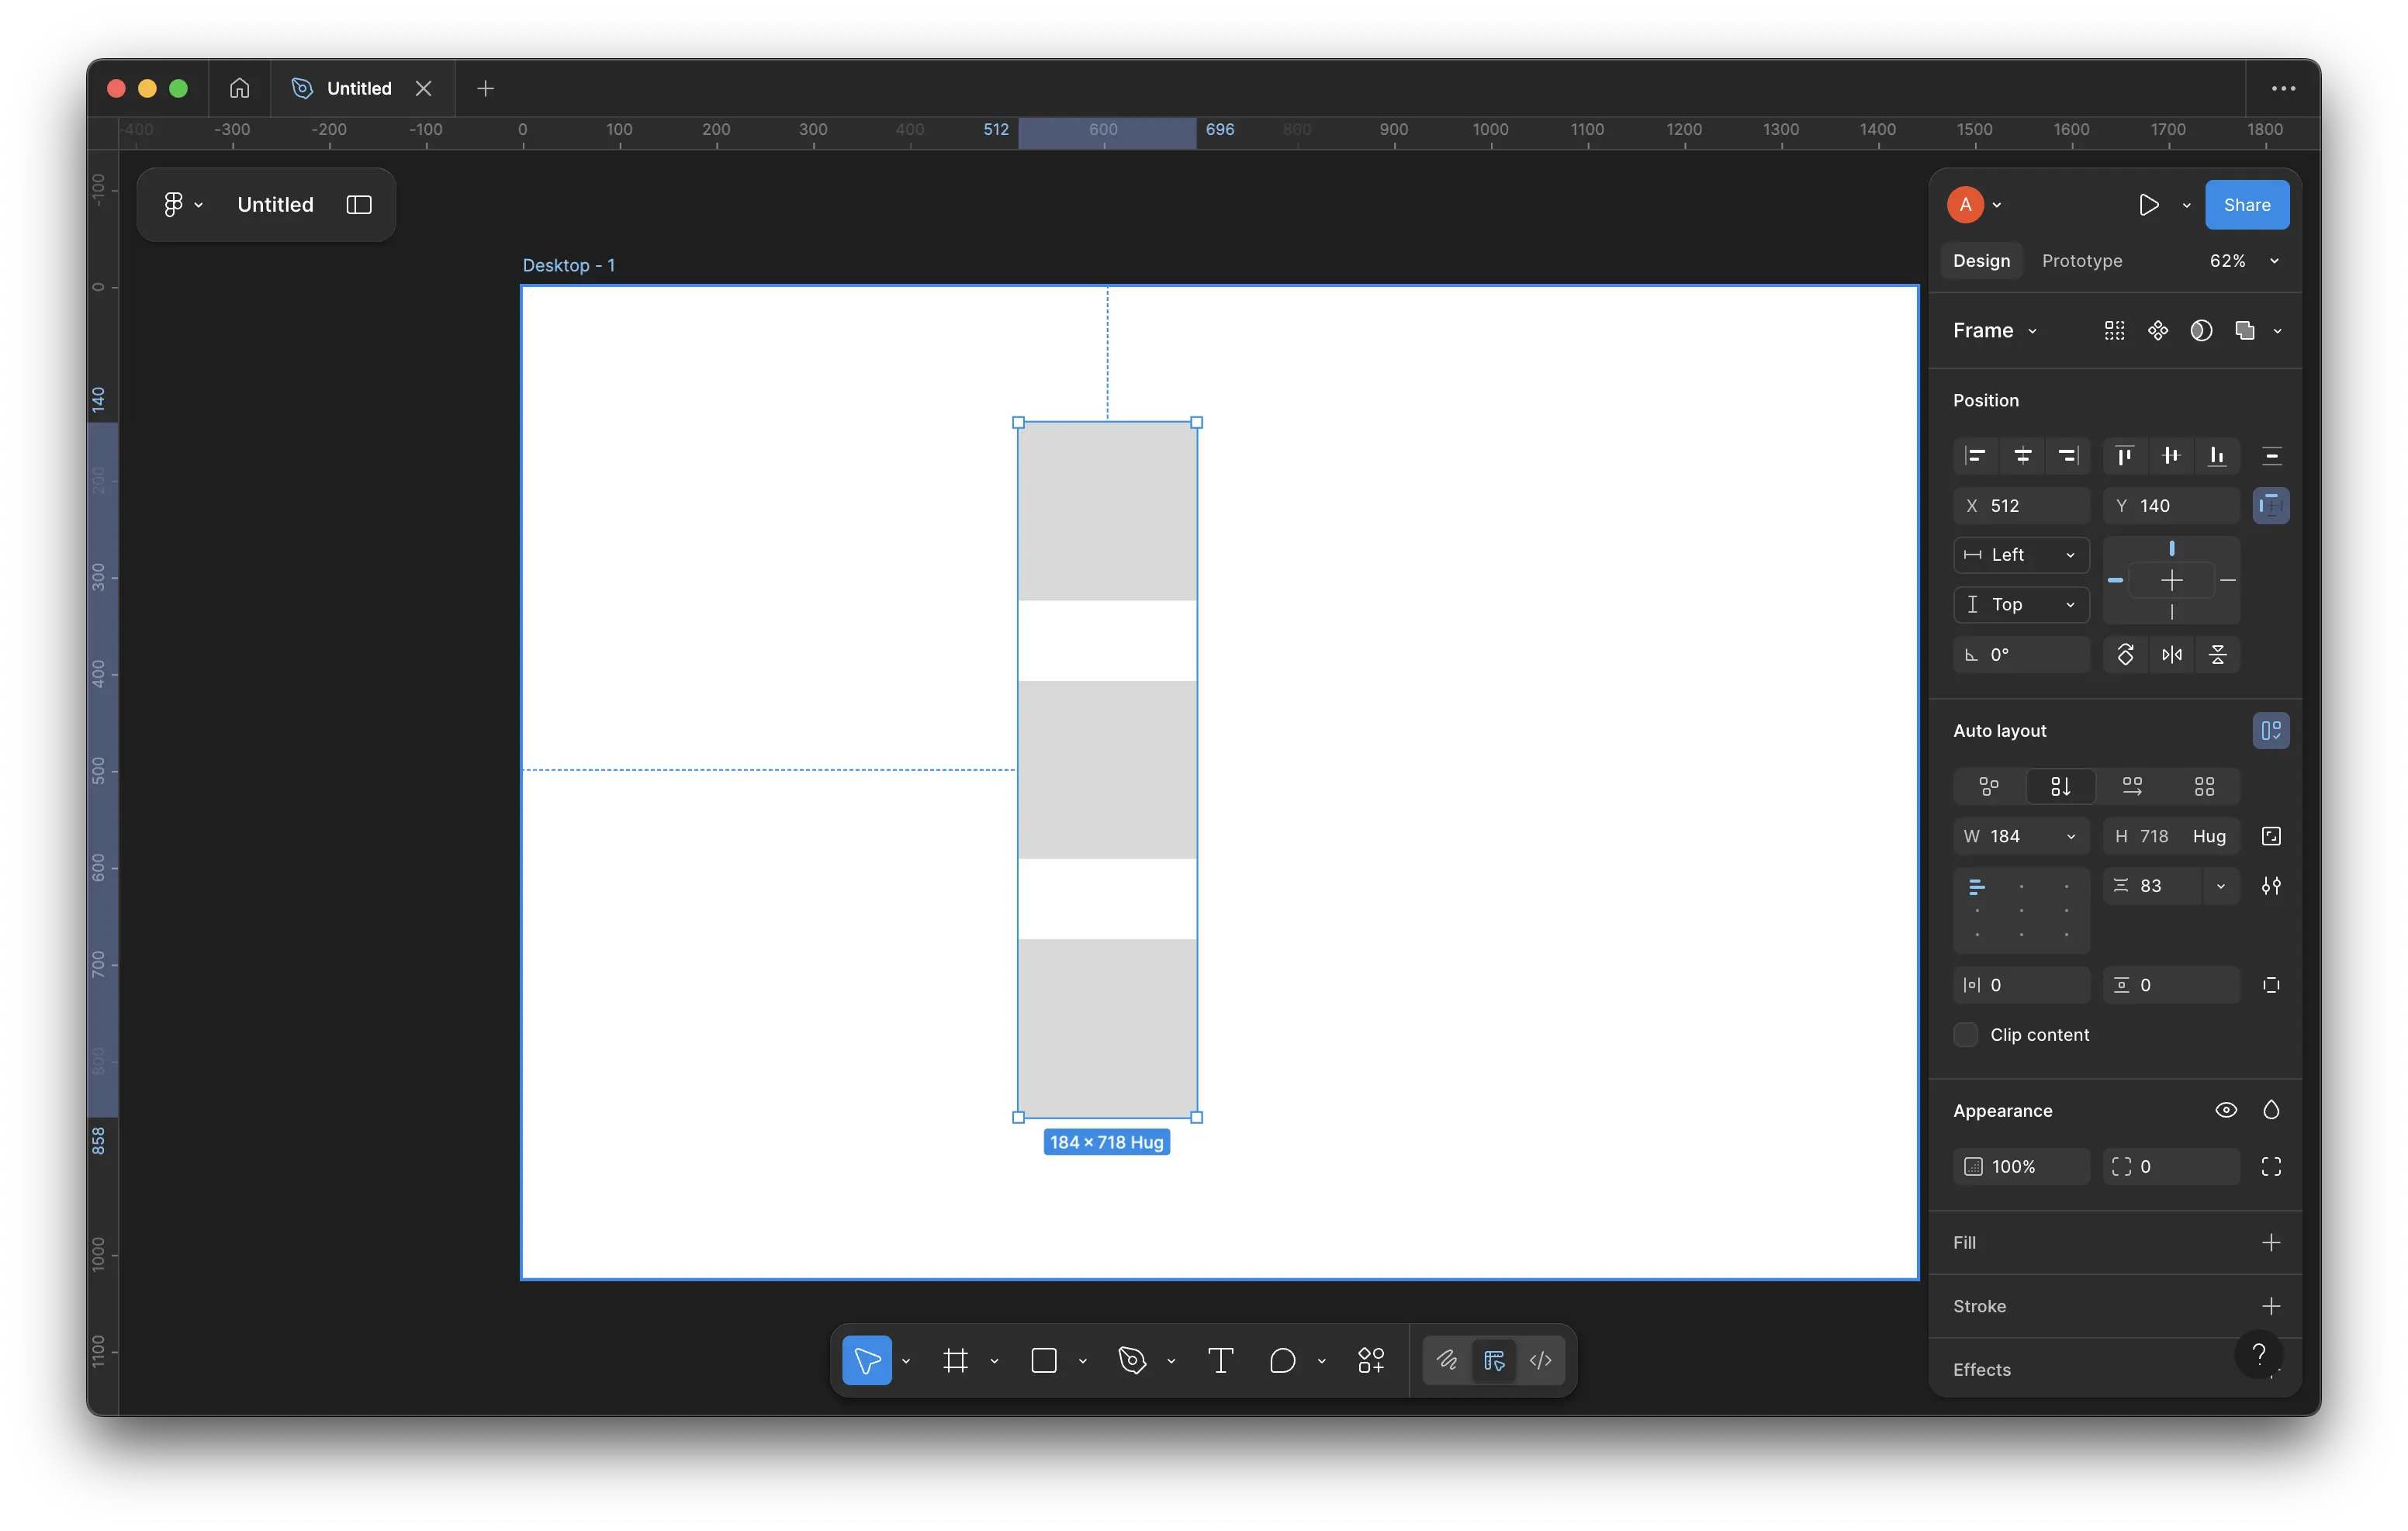Select the Pen tool

pos(1132,1360)
